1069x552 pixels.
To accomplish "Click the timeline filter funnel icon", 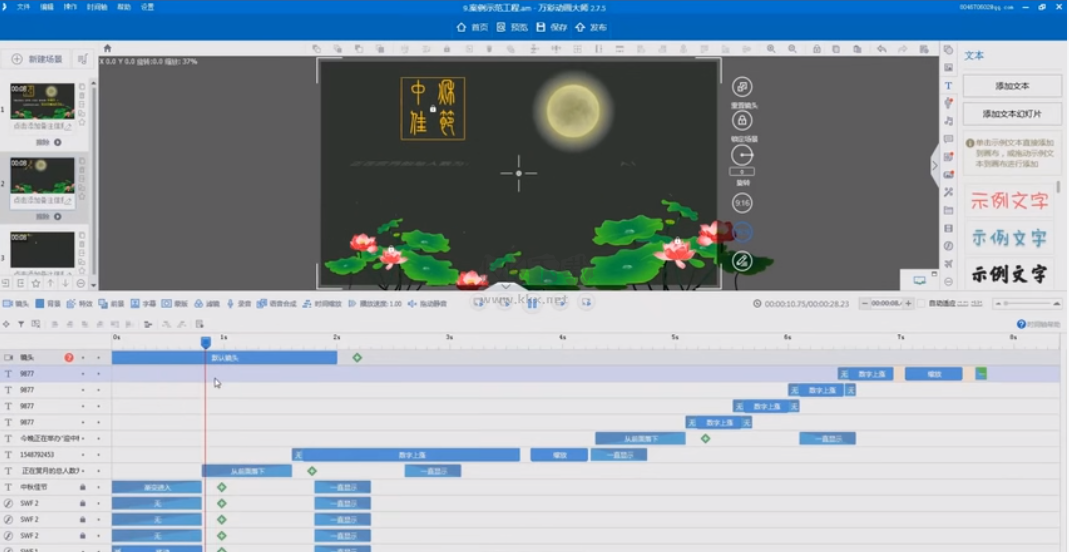I will [x=20, y=324].
